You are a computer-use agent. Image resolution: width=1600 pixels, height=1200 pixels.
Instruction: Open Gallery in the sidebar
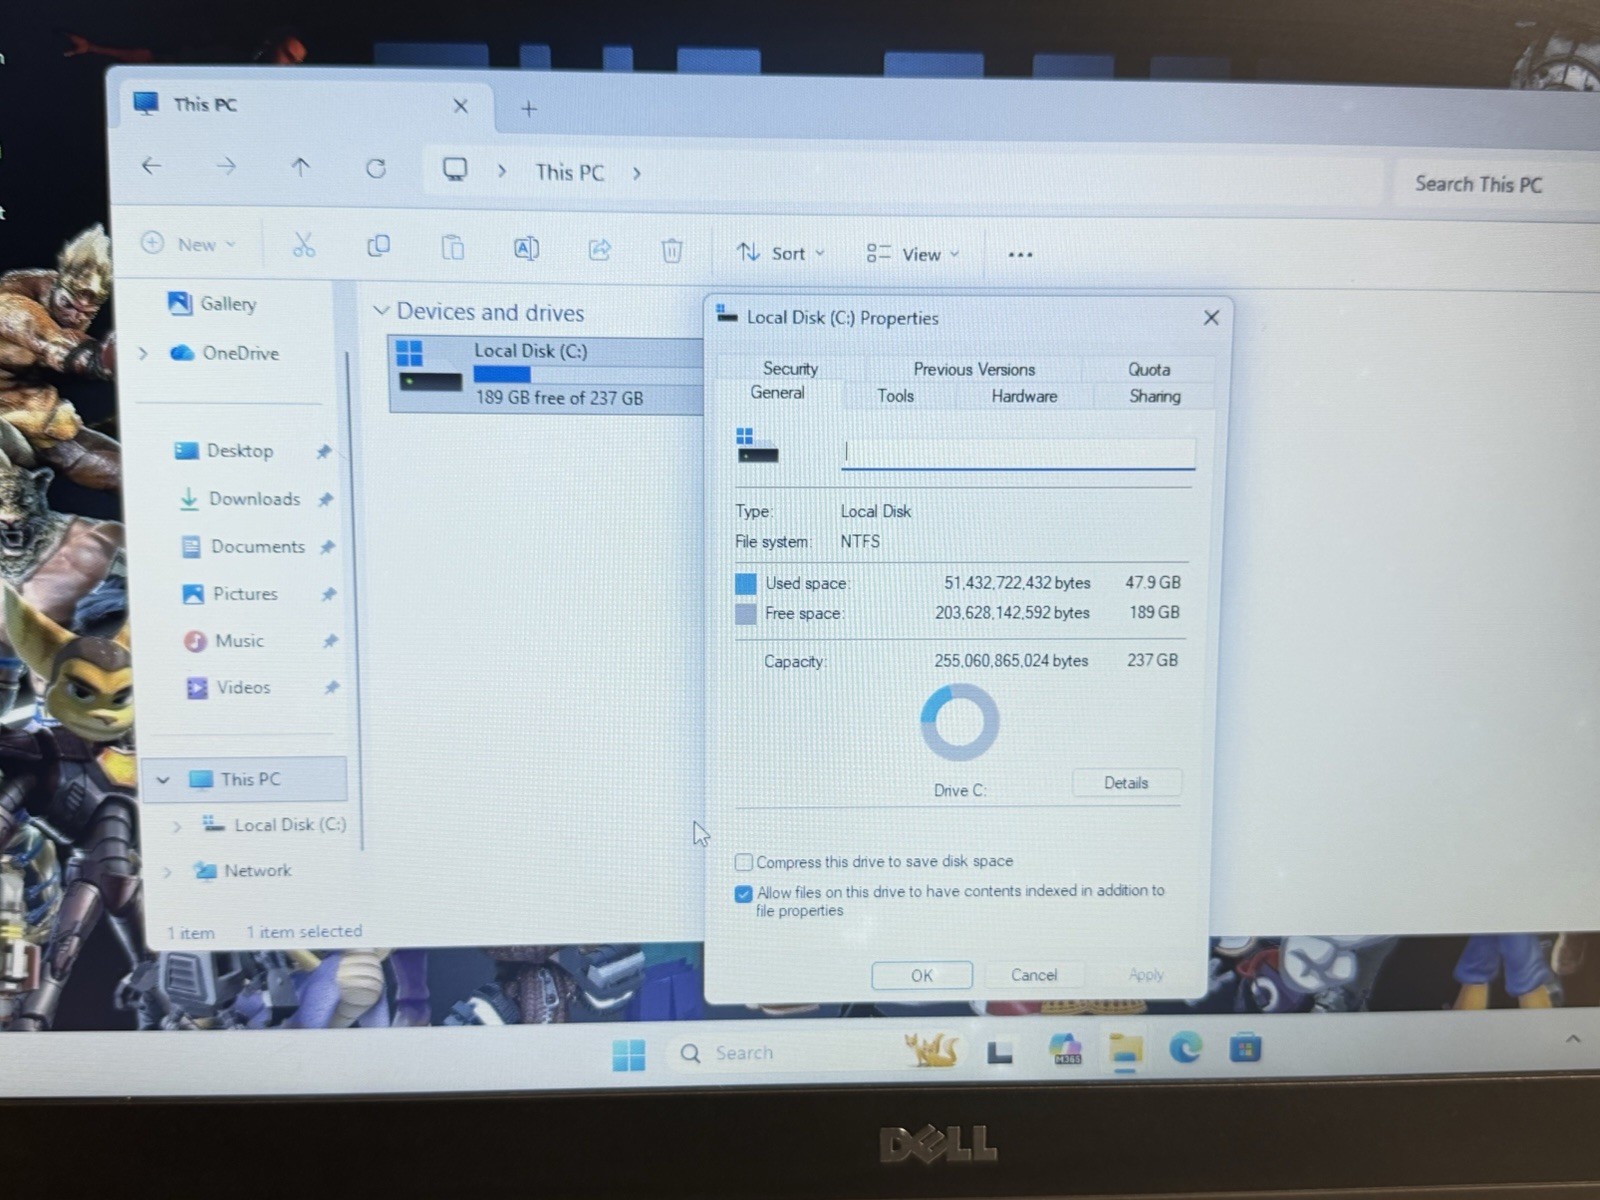point(212,303)
